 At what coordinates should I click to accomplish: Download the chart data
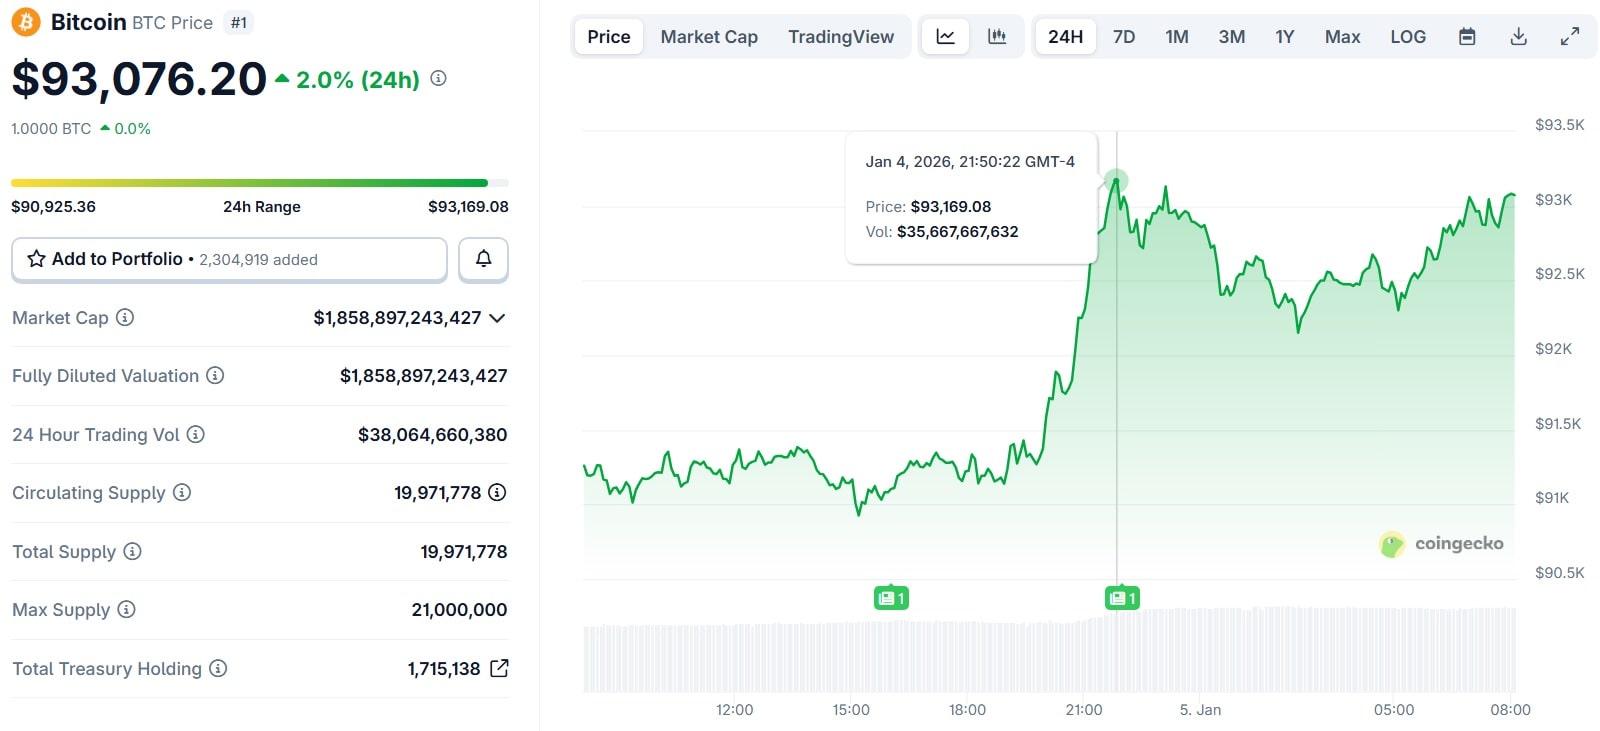pos(1518,37)
